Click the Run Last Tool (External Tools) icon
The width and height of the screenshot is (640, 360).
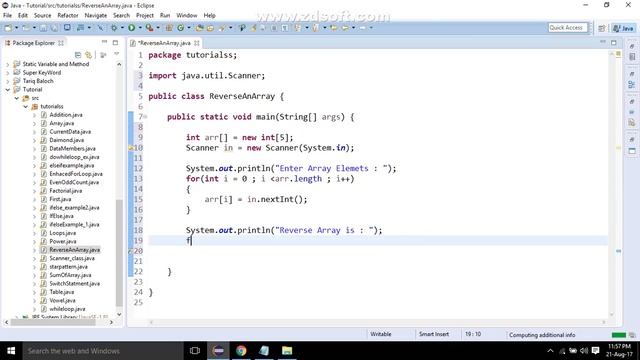tap(149, 28)
